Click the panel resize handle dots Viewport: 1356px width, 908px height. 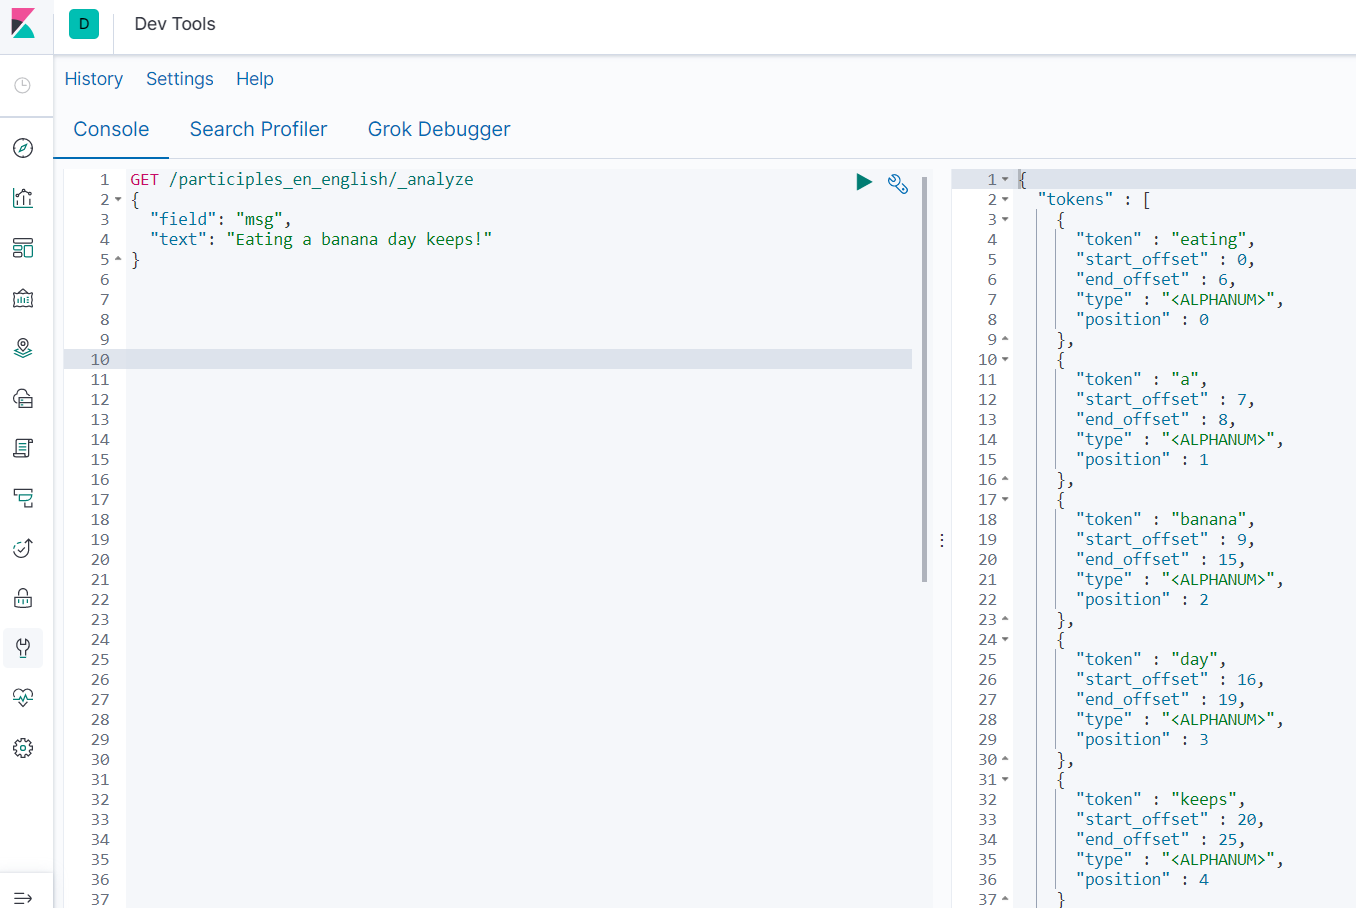click(942, 540)
